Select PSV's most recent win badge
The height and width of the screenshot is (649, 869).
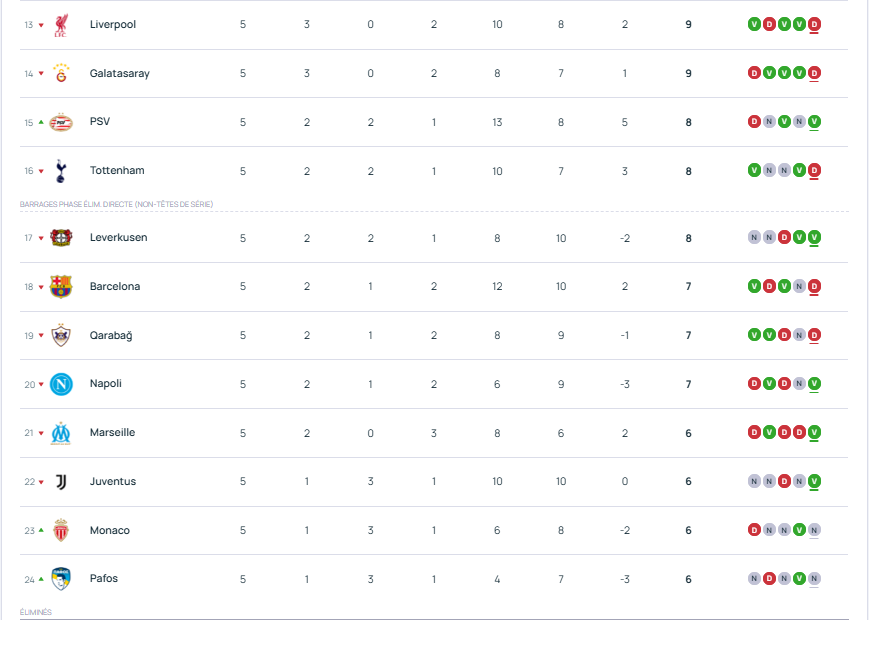(814, 122)
